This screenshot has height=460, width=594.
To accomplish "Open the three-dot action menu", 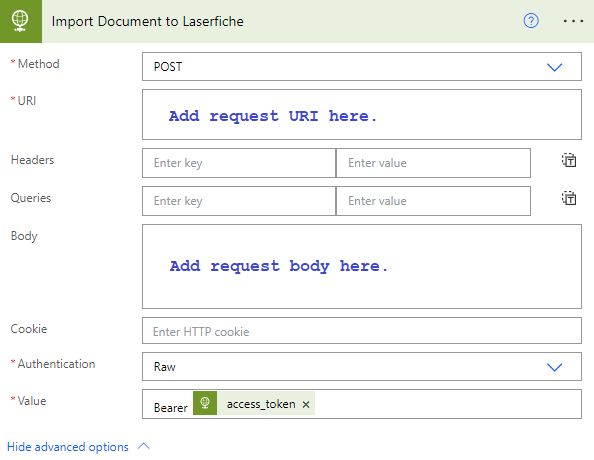I will pyautogui.click(x=573, y=21).
